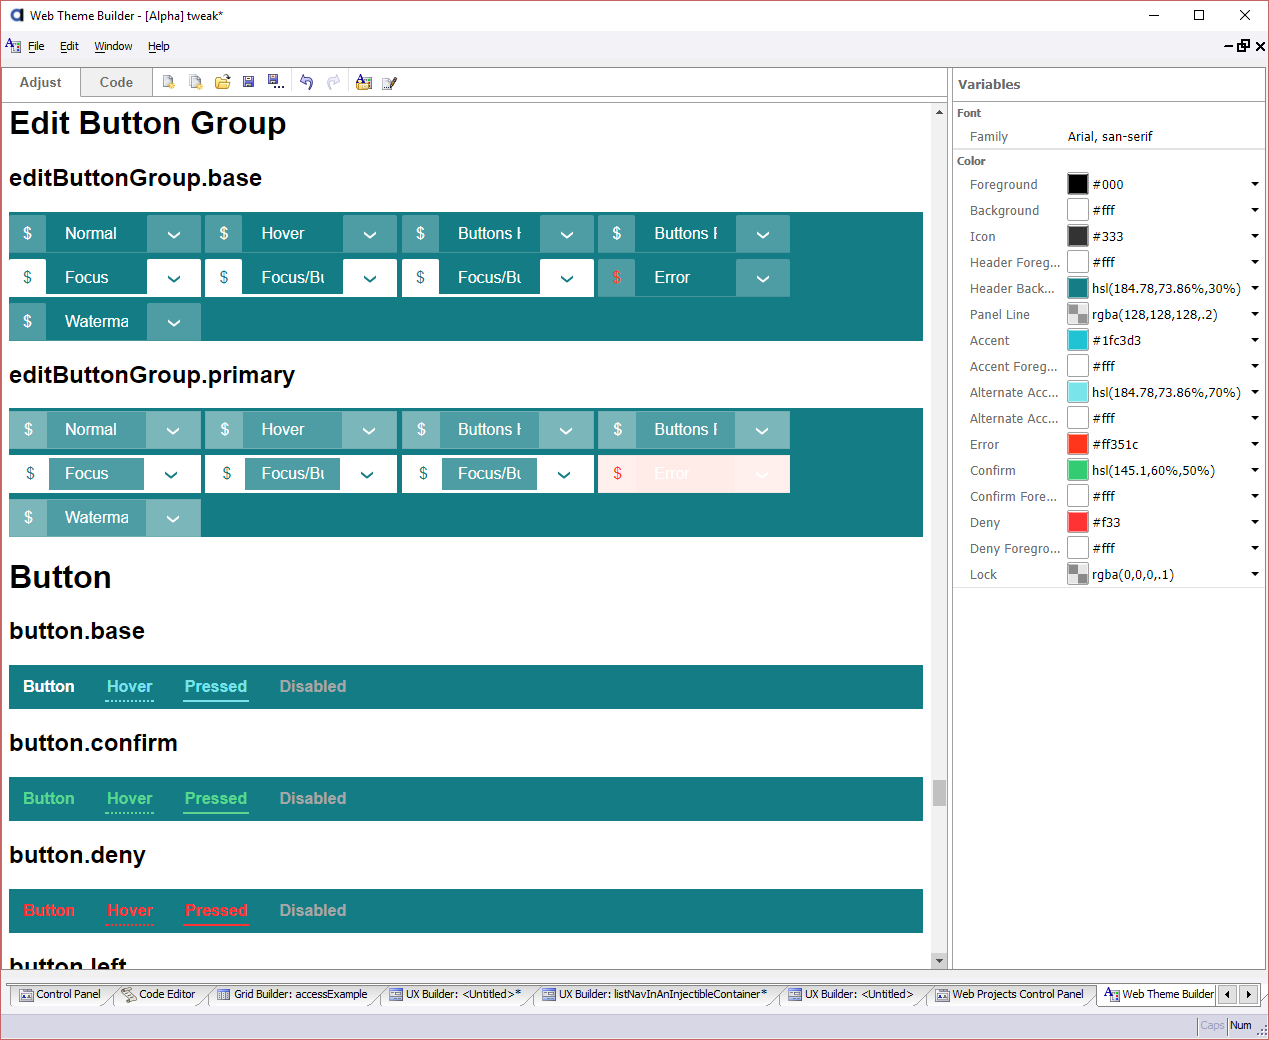Click the Header Background teal color swatch
1269x1040 pixels.
click(x=1078, y=288)
